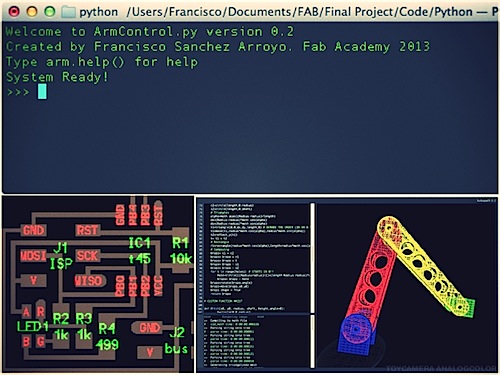Click the >>> Python prompt

18,92
